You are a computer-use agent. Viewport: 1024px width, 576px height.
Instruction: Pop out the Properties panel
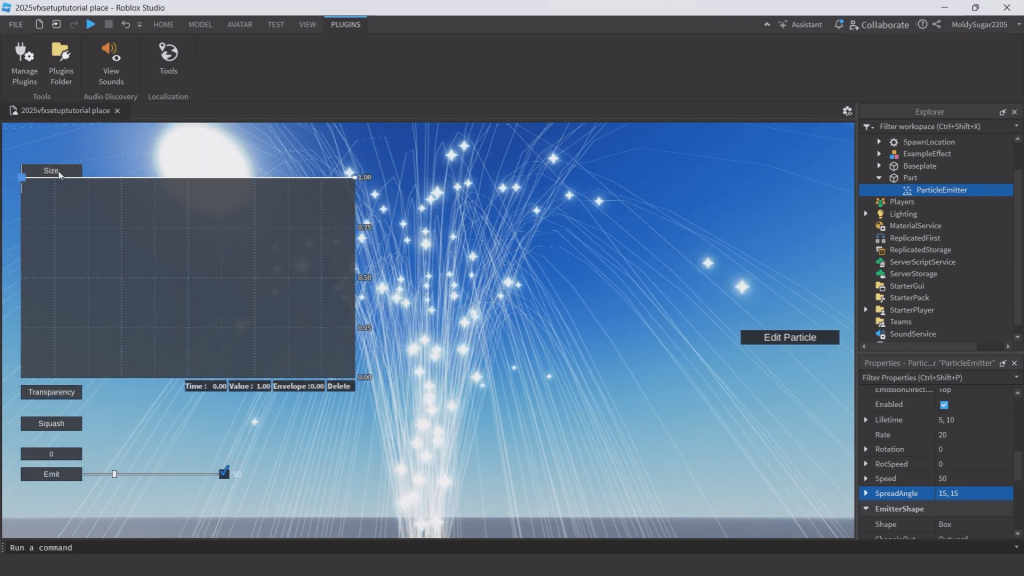tap(1002, 363)
